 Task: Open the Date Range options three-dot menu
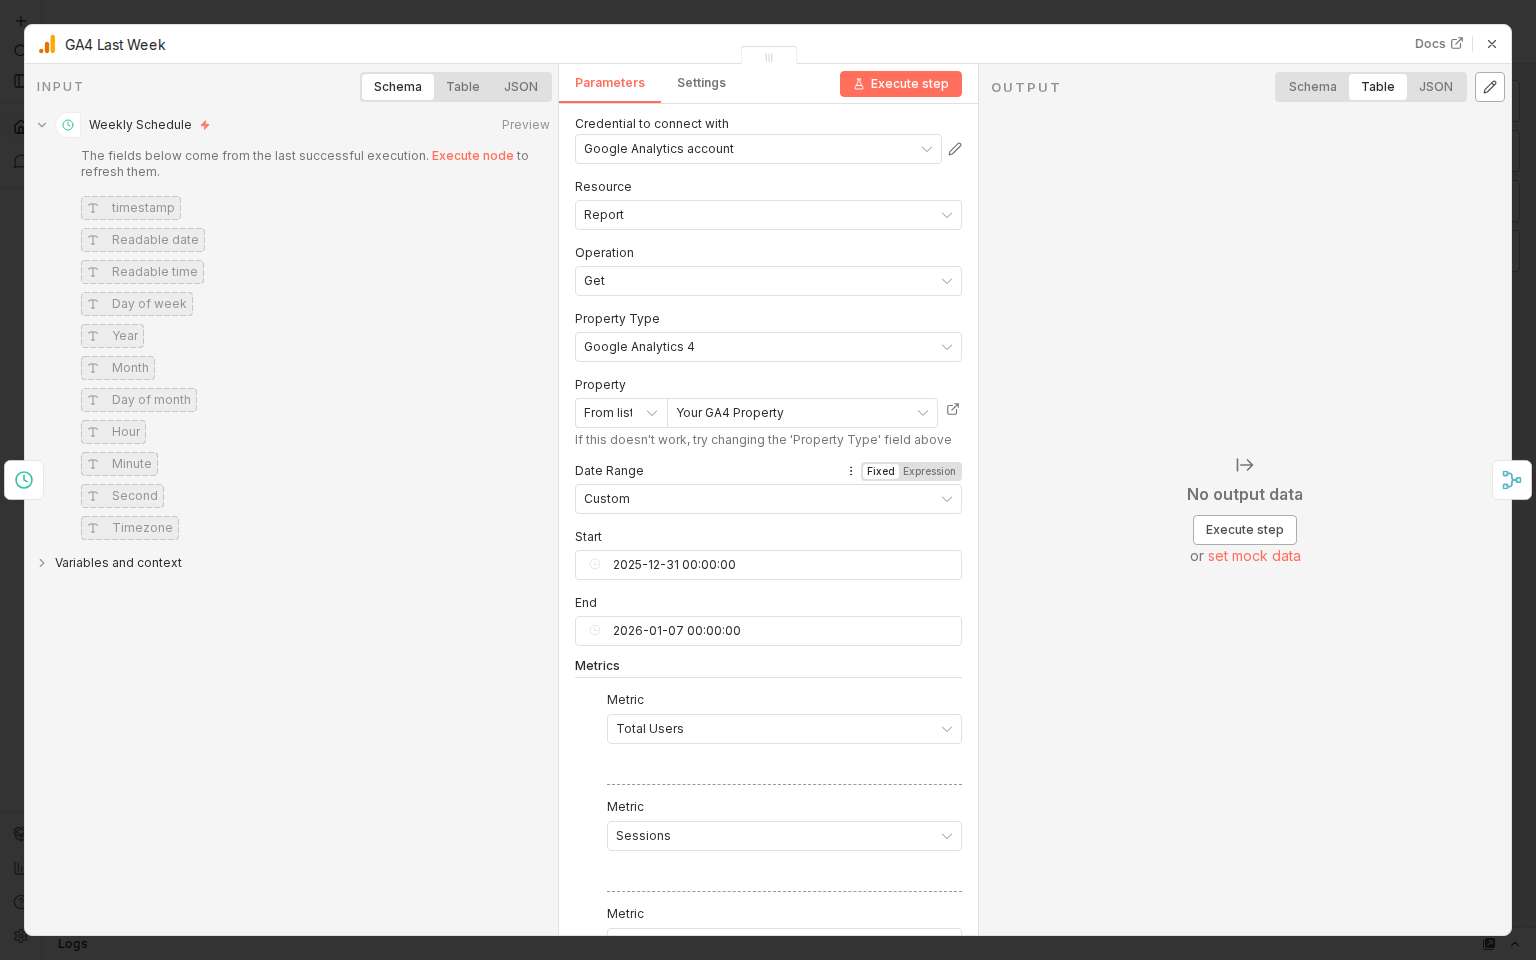pyautogui.click(x=851, y=471)
